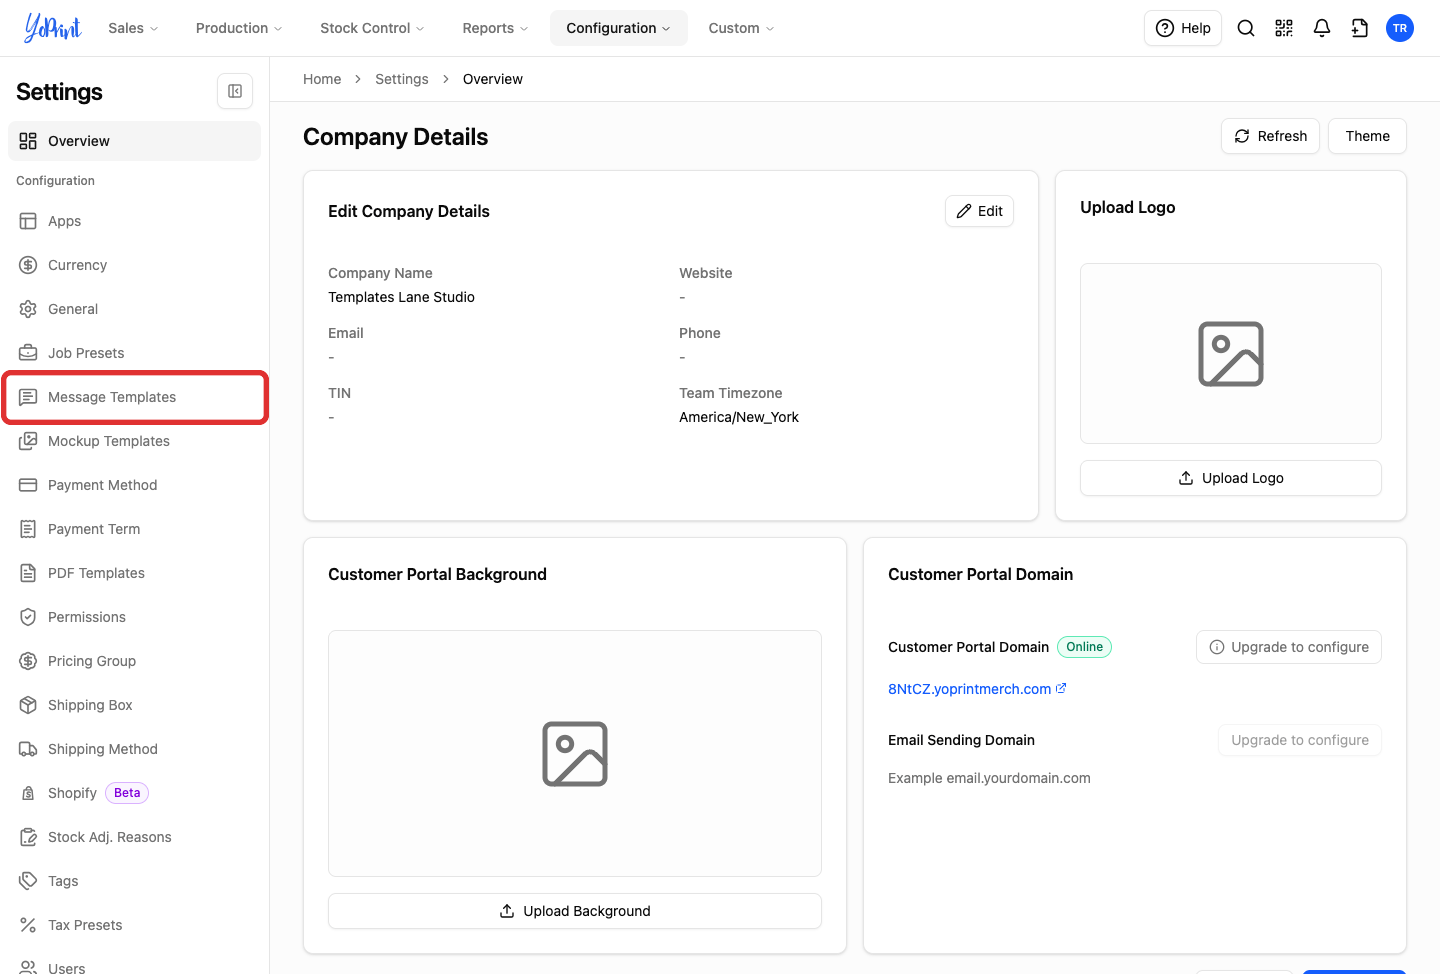This screenshot has width=1440, height=974.
Task: Open the QR code scanner icon
Action: click(1284, 28)
